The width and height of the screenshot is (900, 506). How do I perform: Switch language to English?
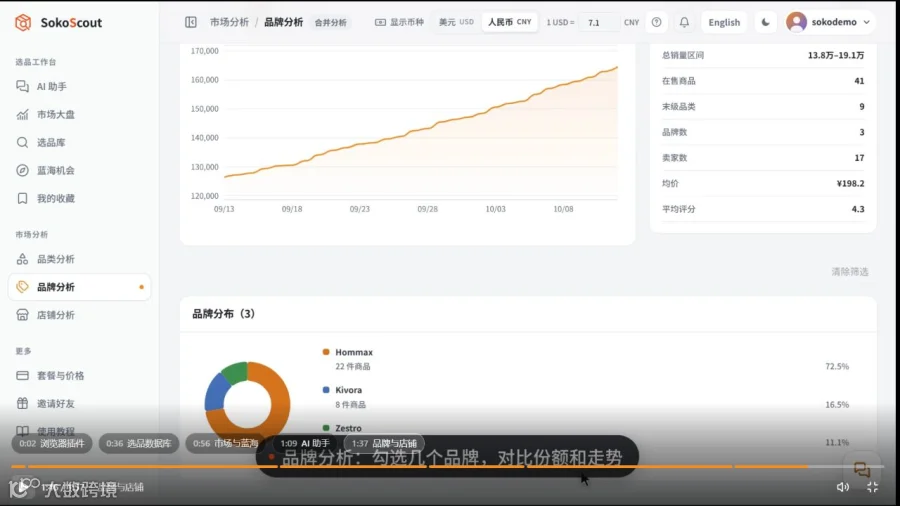pyautogui.click(x=724, y=22)
